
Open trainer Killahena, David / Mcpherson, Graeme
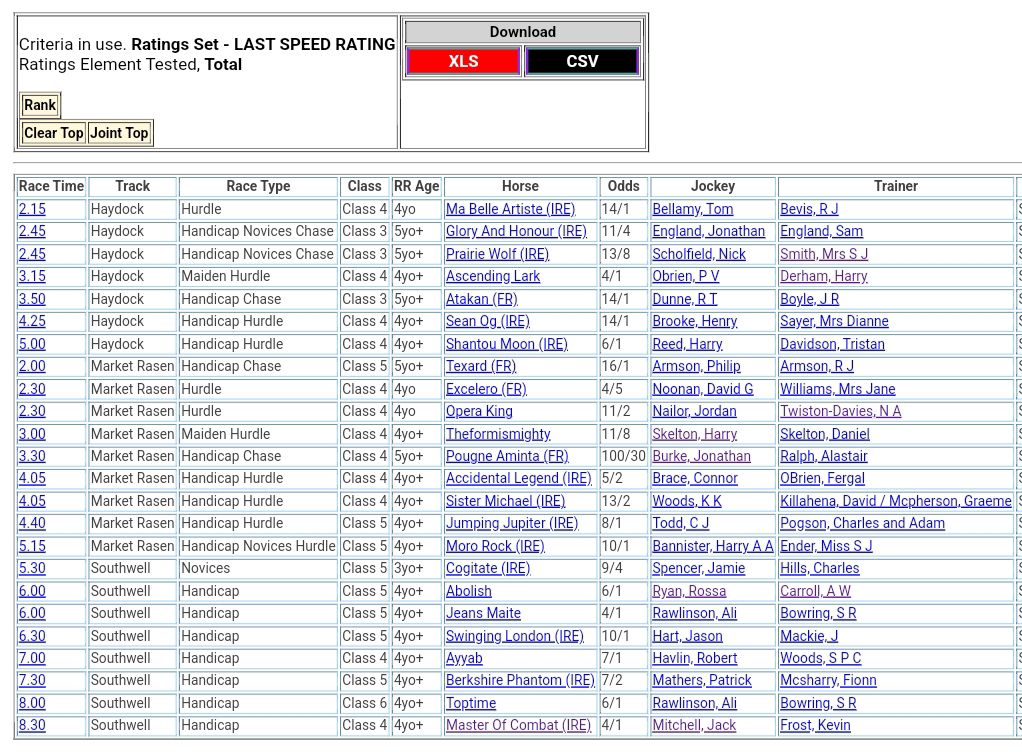(895, 501)
